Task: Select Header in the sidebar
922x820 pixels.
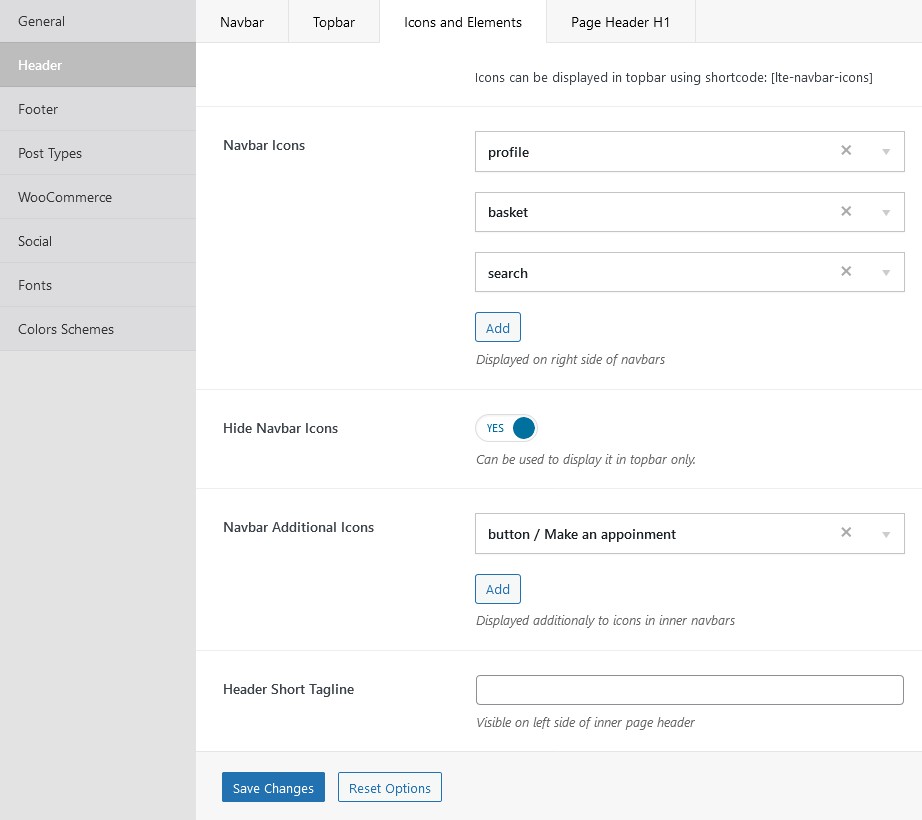Action: point(98,65)
